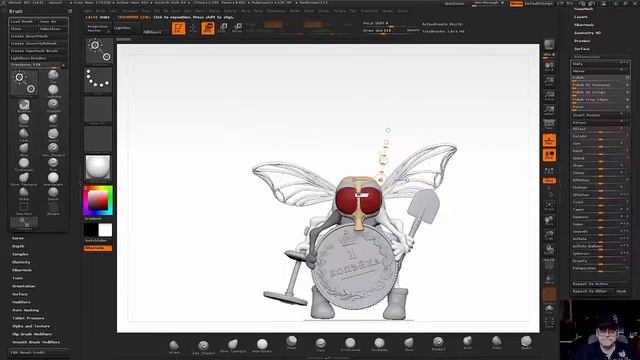Click the Actual size icon

pos(549,96)
